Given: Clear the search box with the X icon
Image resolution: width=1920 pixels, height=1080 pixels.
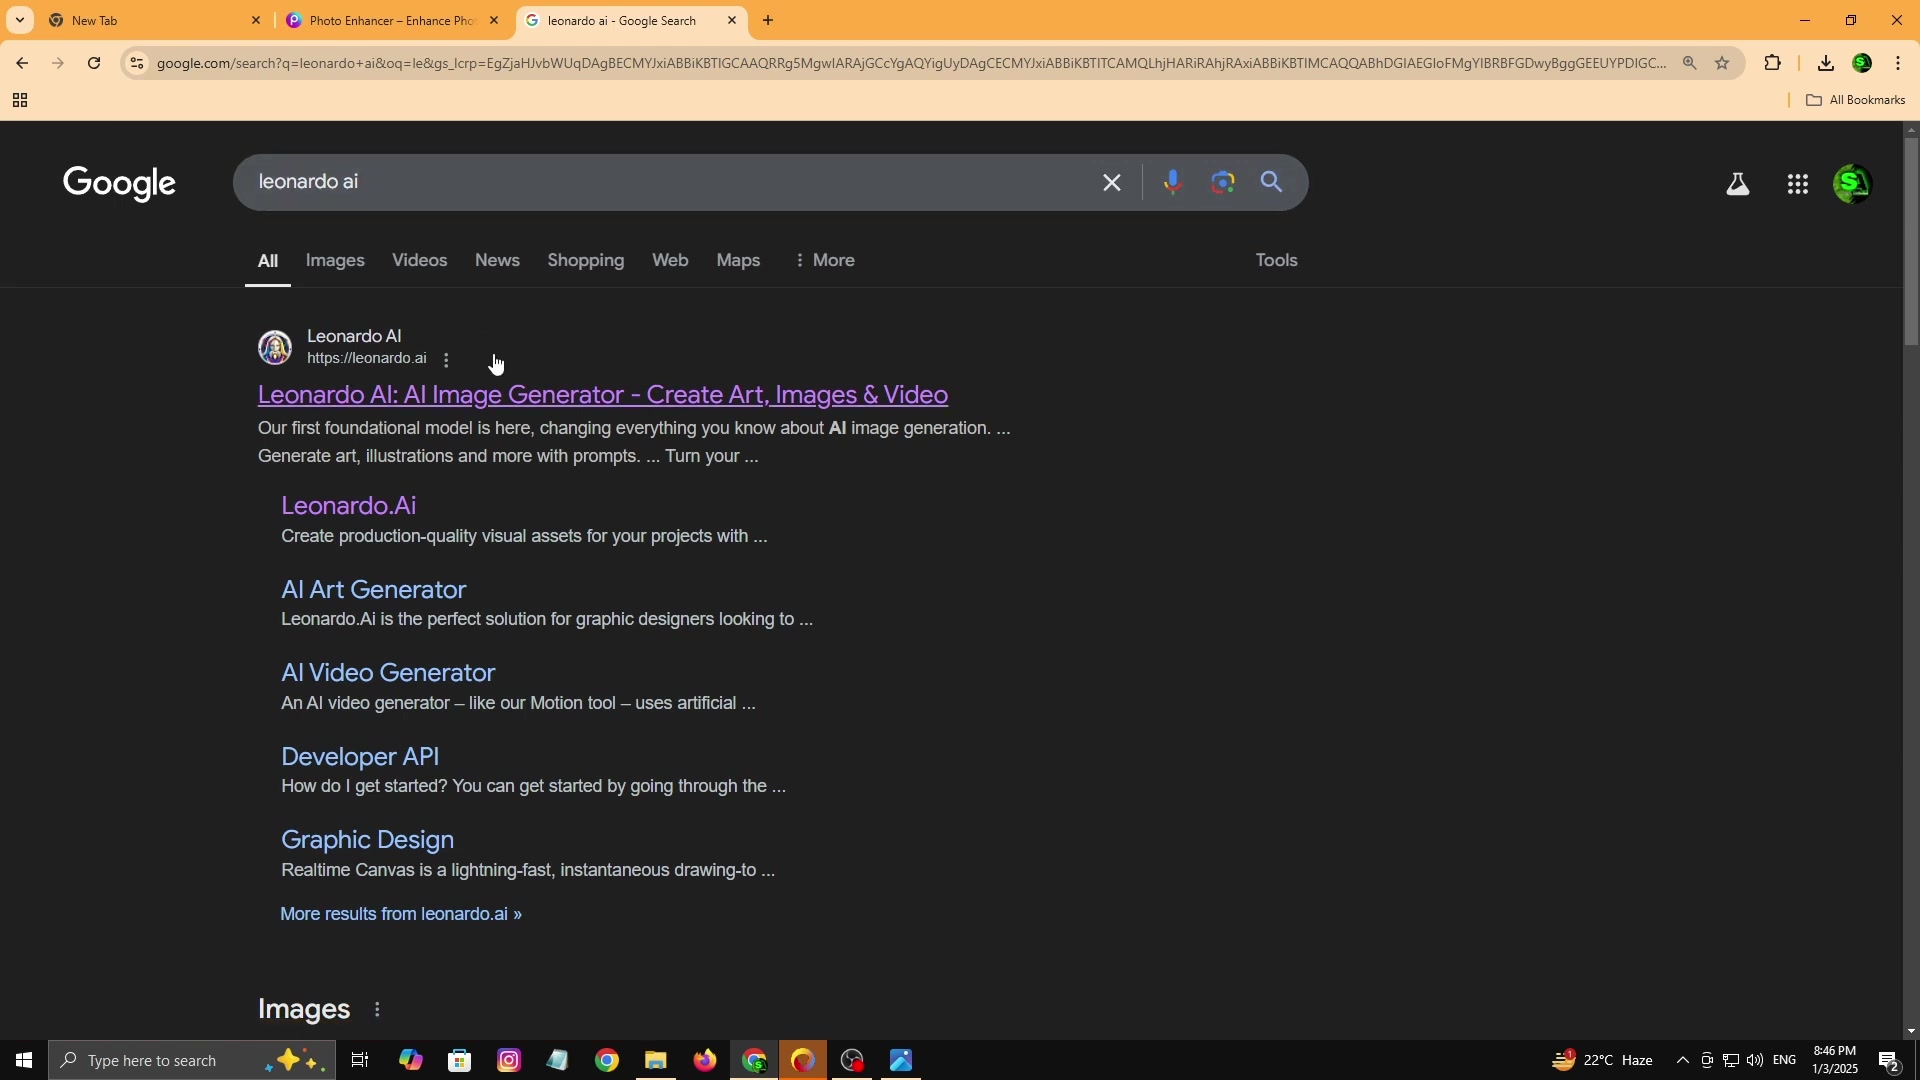Looking at the screenshot, I should click(1112, 182).
